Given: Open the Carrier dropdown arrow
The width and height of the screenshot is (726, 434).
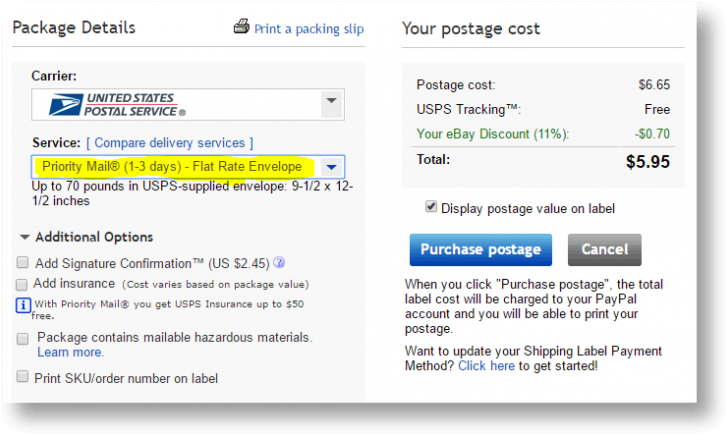Looking at the screenshot, I should [x=331, y=102].
